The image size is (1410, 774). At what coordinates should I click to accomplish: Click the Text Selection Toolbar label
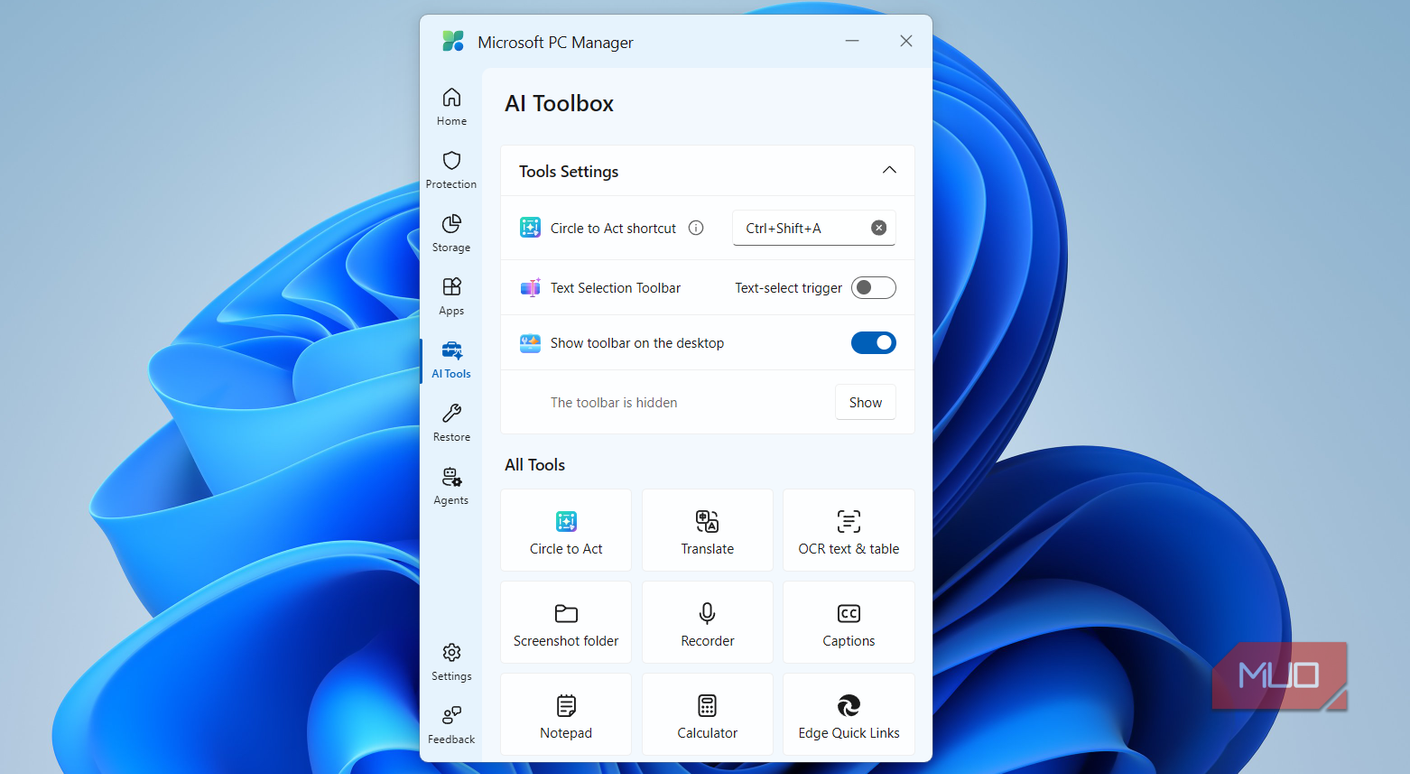(615, 288)
